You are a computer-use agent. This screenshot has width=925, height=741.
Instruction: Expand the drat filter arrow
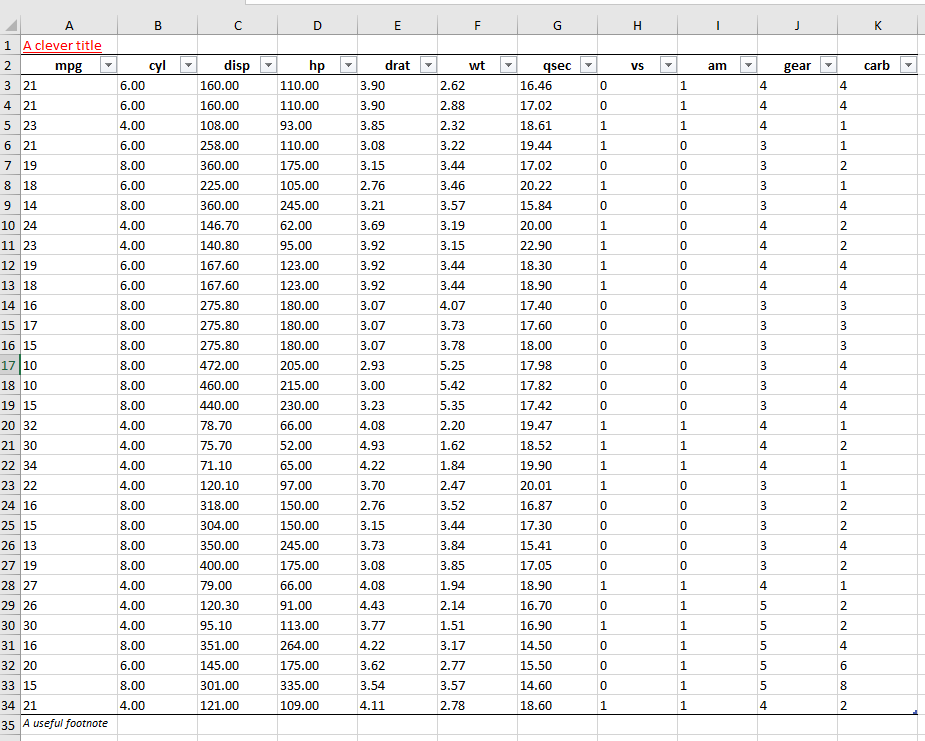(428, 65)
